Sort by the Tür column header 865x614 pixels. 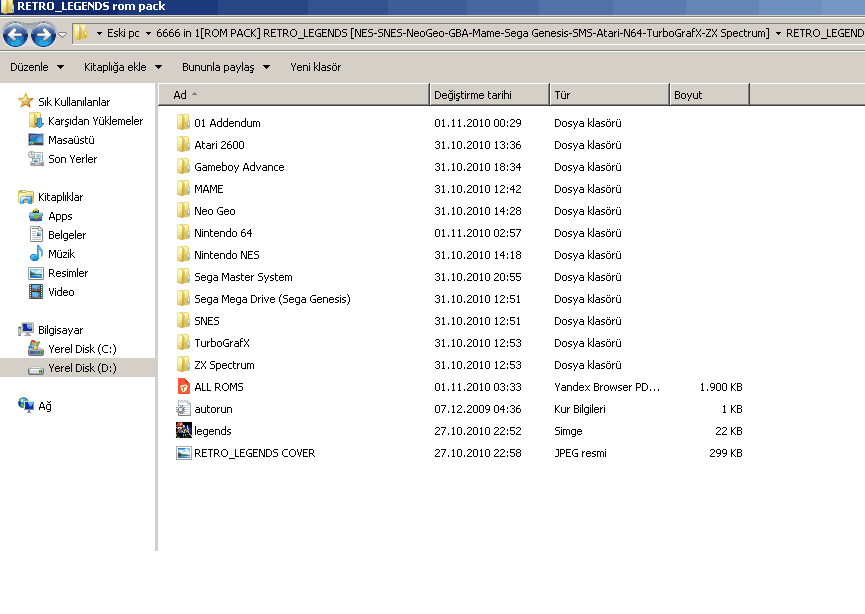[609, 95]
